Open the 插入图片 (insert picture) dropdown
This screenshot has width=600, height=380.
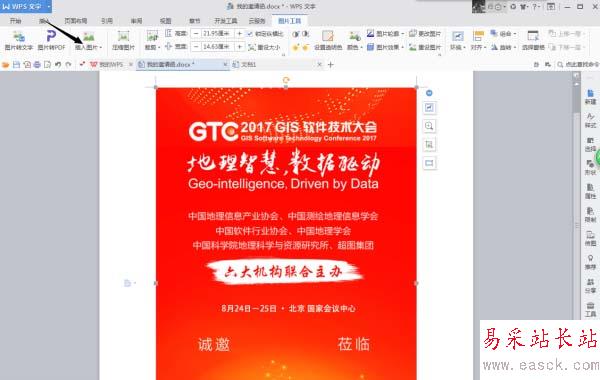coord(88,47)
